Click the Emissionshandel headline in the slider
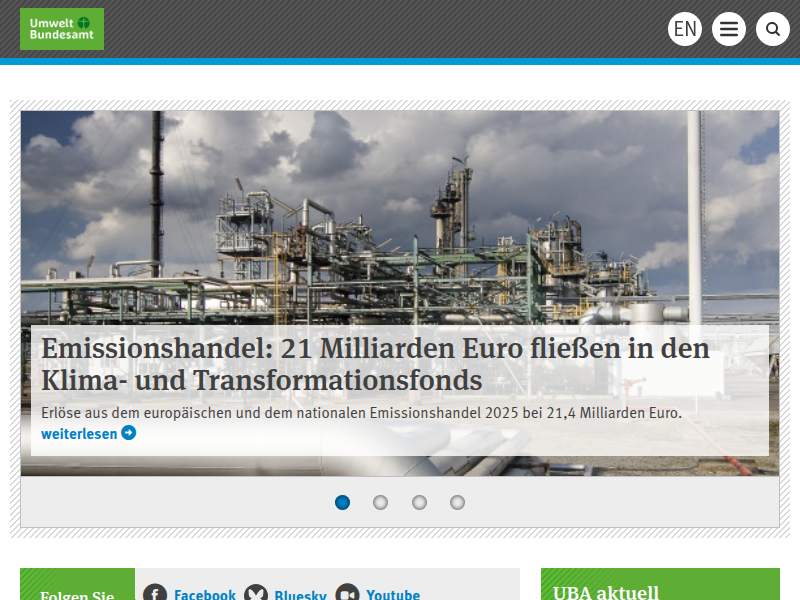 [x=375, y=365]
